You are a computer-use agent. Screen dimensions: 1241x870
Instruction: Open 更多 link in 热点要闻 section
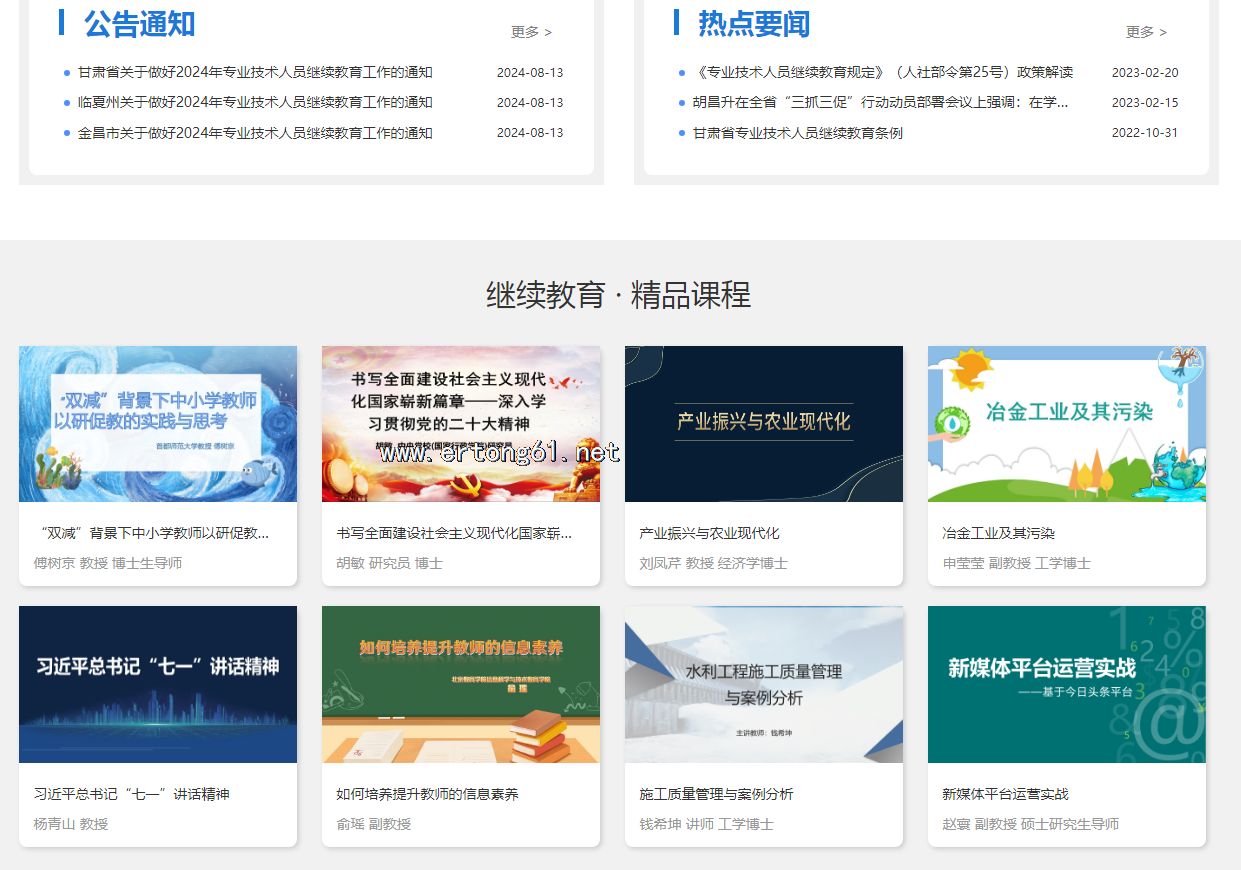tap(1146, 32)
